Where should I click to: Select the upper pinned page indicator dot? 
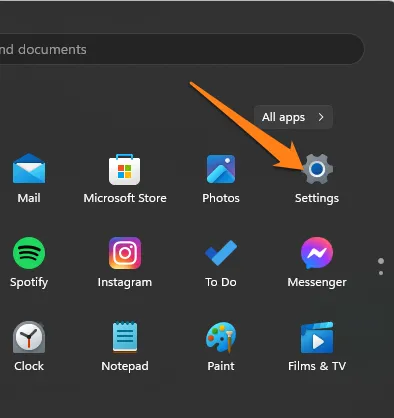tap(381, 261)
